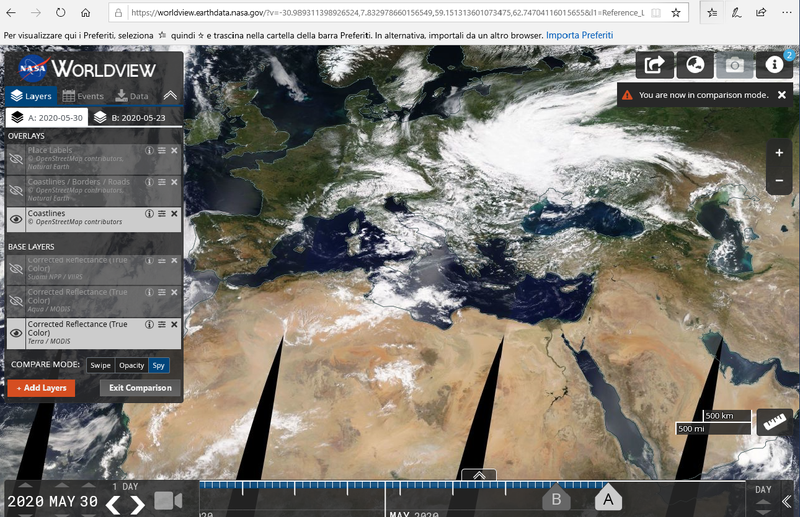The height and width of the screenshot is (517, 800).
Task: Remove the Aqua / MODIS layer
Action: pyautogui.click(x=174, y=292)
